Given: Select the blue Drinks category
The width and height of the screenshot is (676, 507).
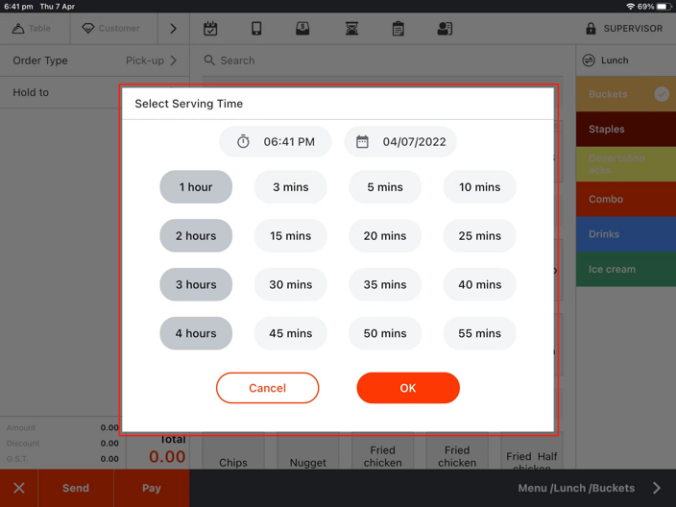Looking at the screenshot, I should click(x=625, y=234).
